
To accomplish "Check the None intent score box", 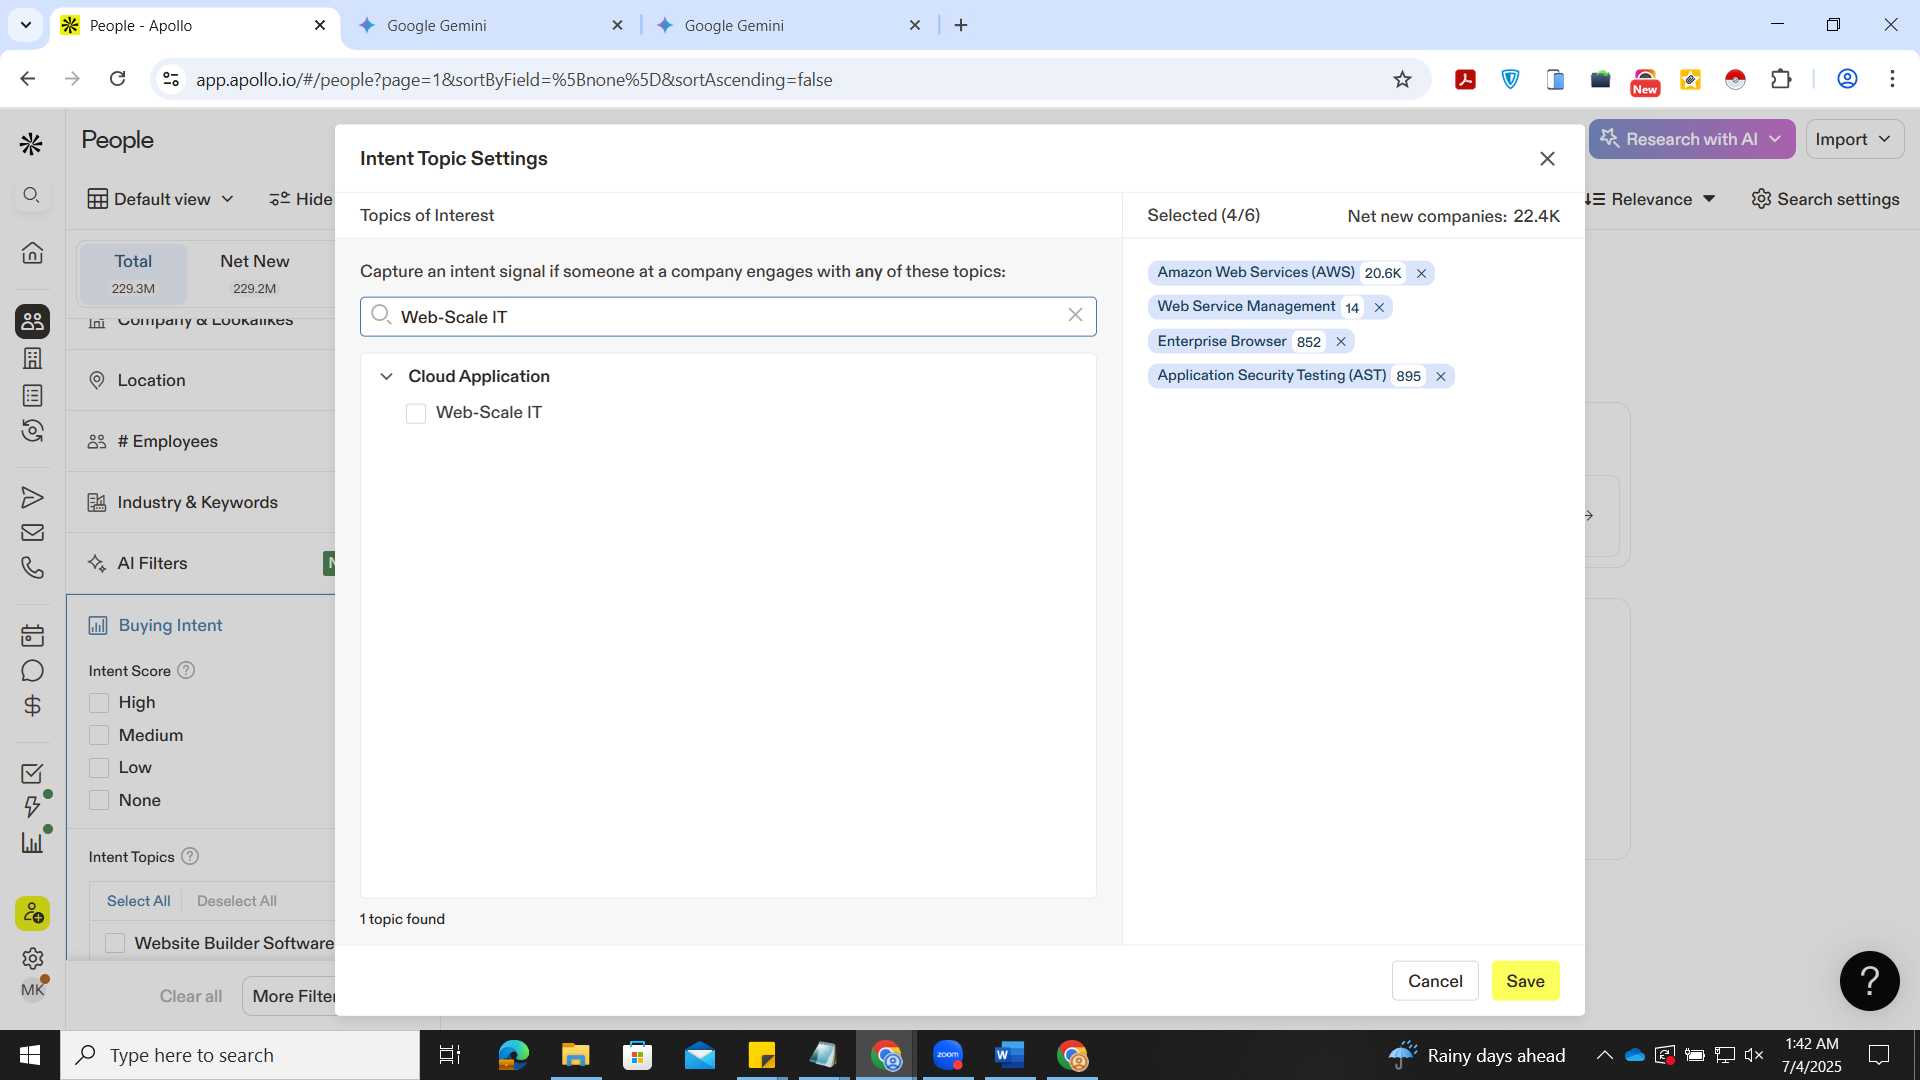I will [x=99, y=800].
